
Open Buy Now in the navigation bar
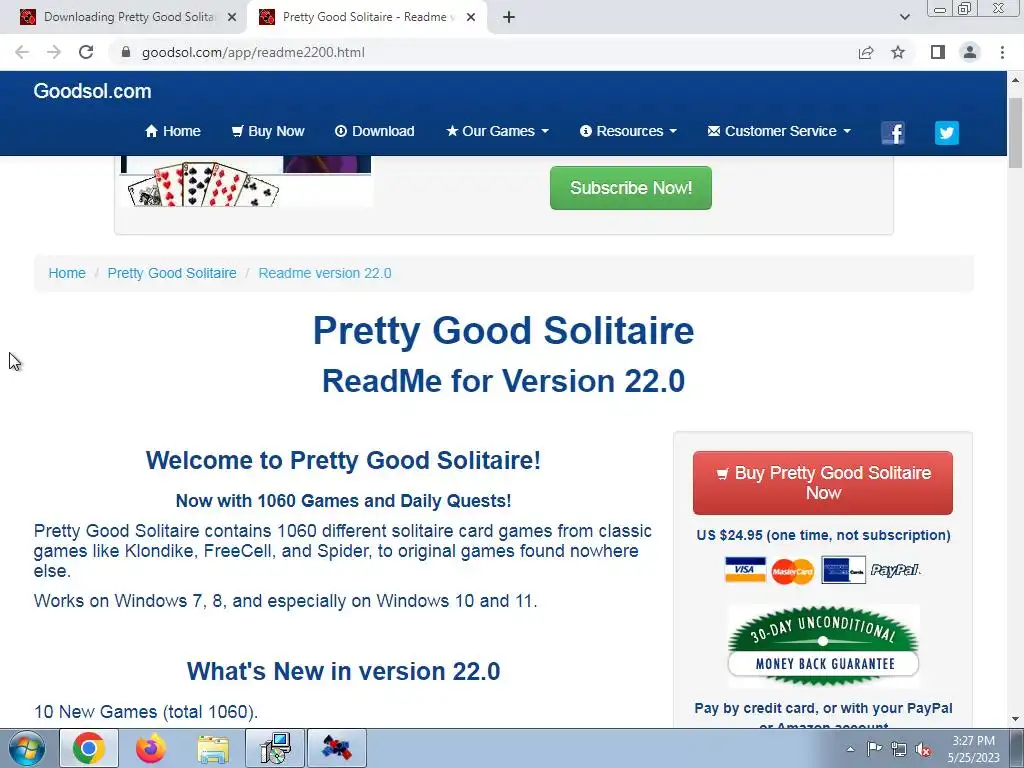click(268, 131)
